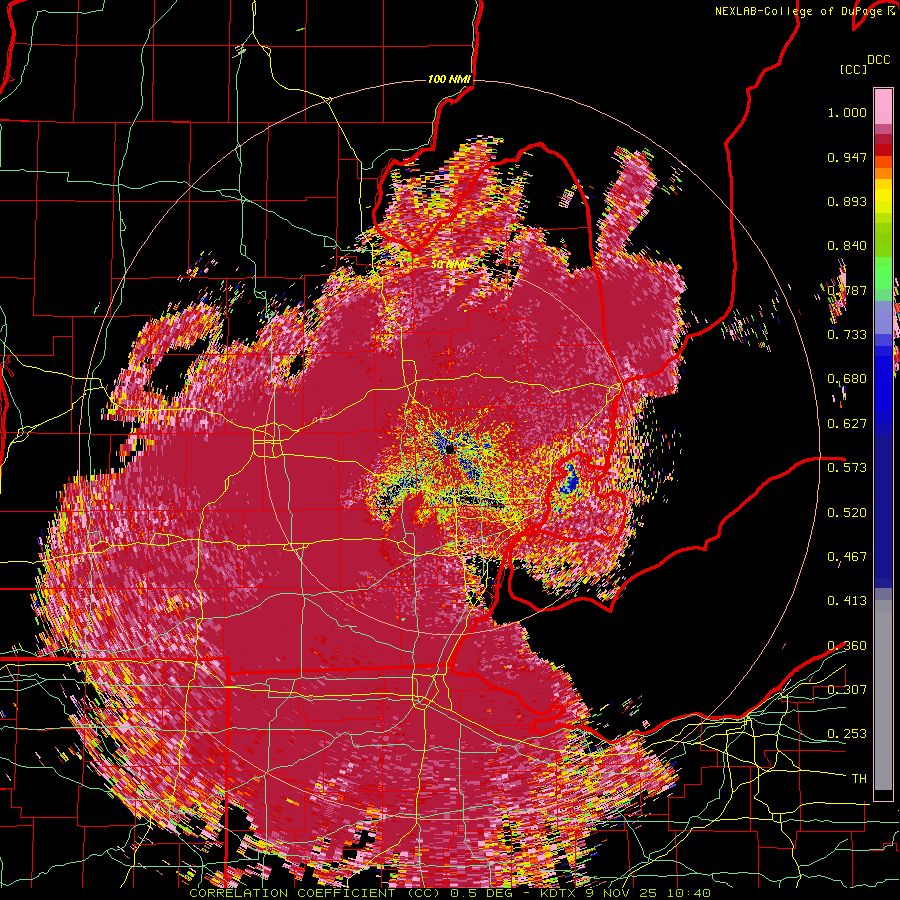Click the 0.947 scale value

[847, 157]
